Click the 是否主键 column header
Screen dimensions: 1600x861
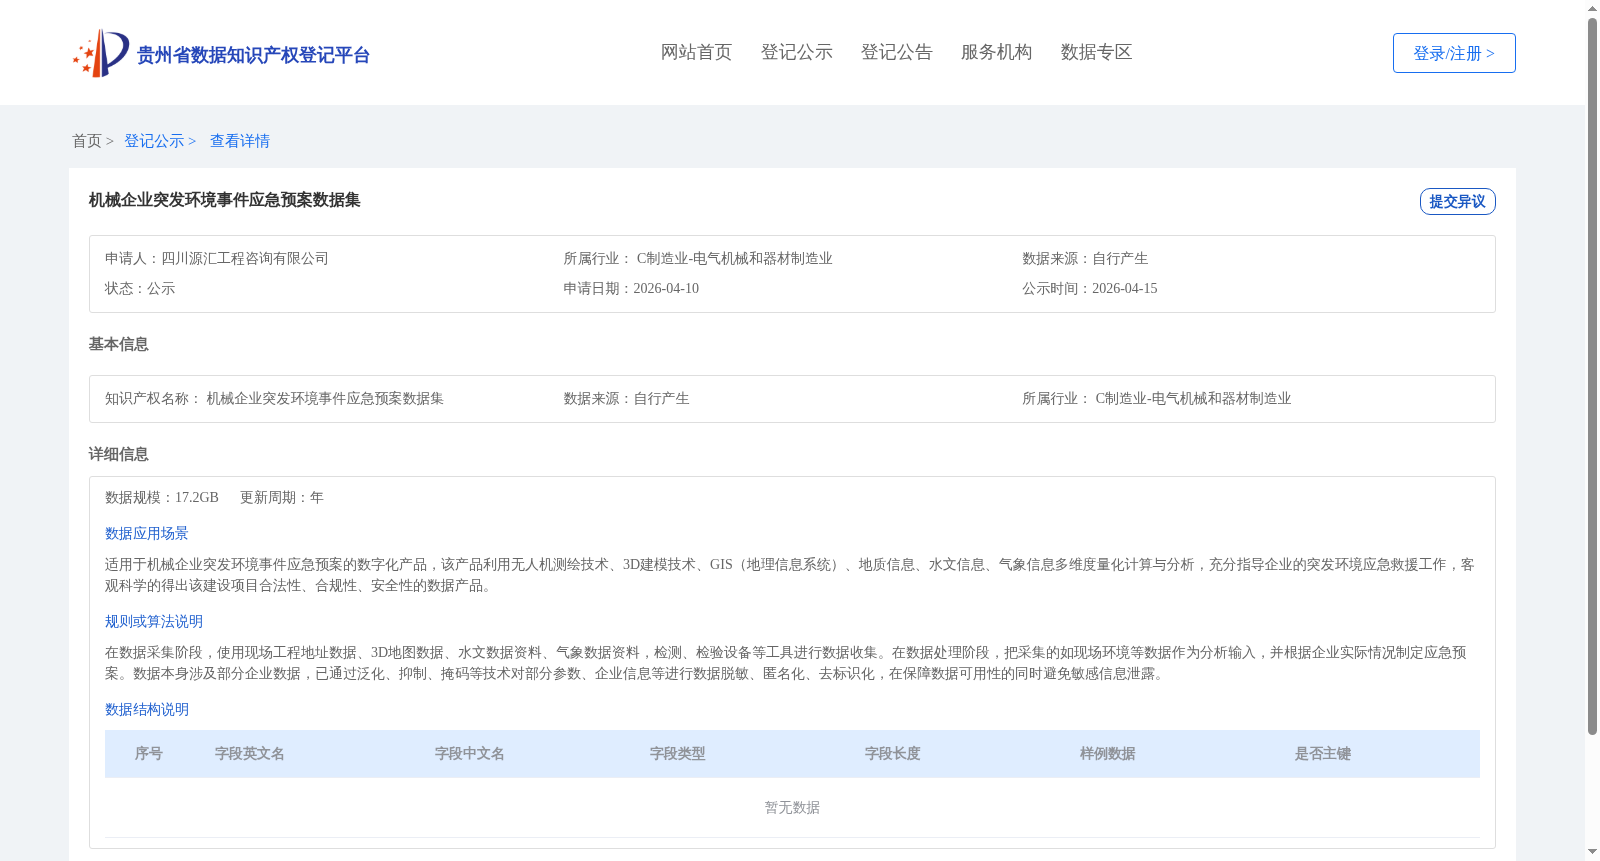pos(1323,753)
